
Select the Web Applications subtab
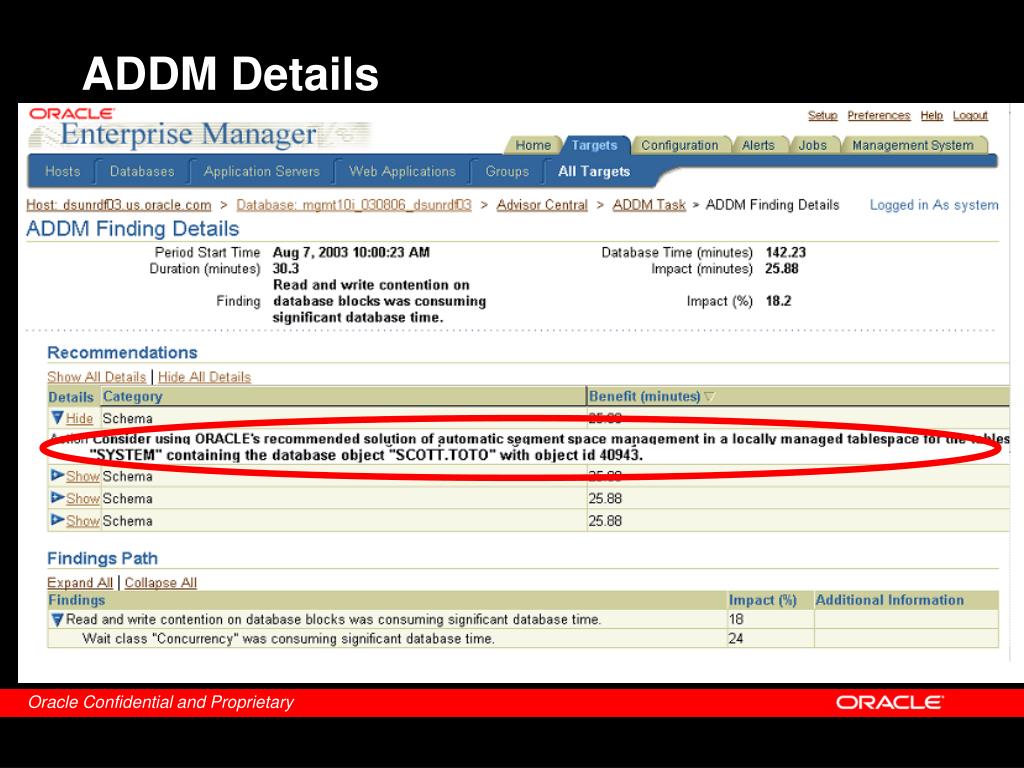point(402,171)
